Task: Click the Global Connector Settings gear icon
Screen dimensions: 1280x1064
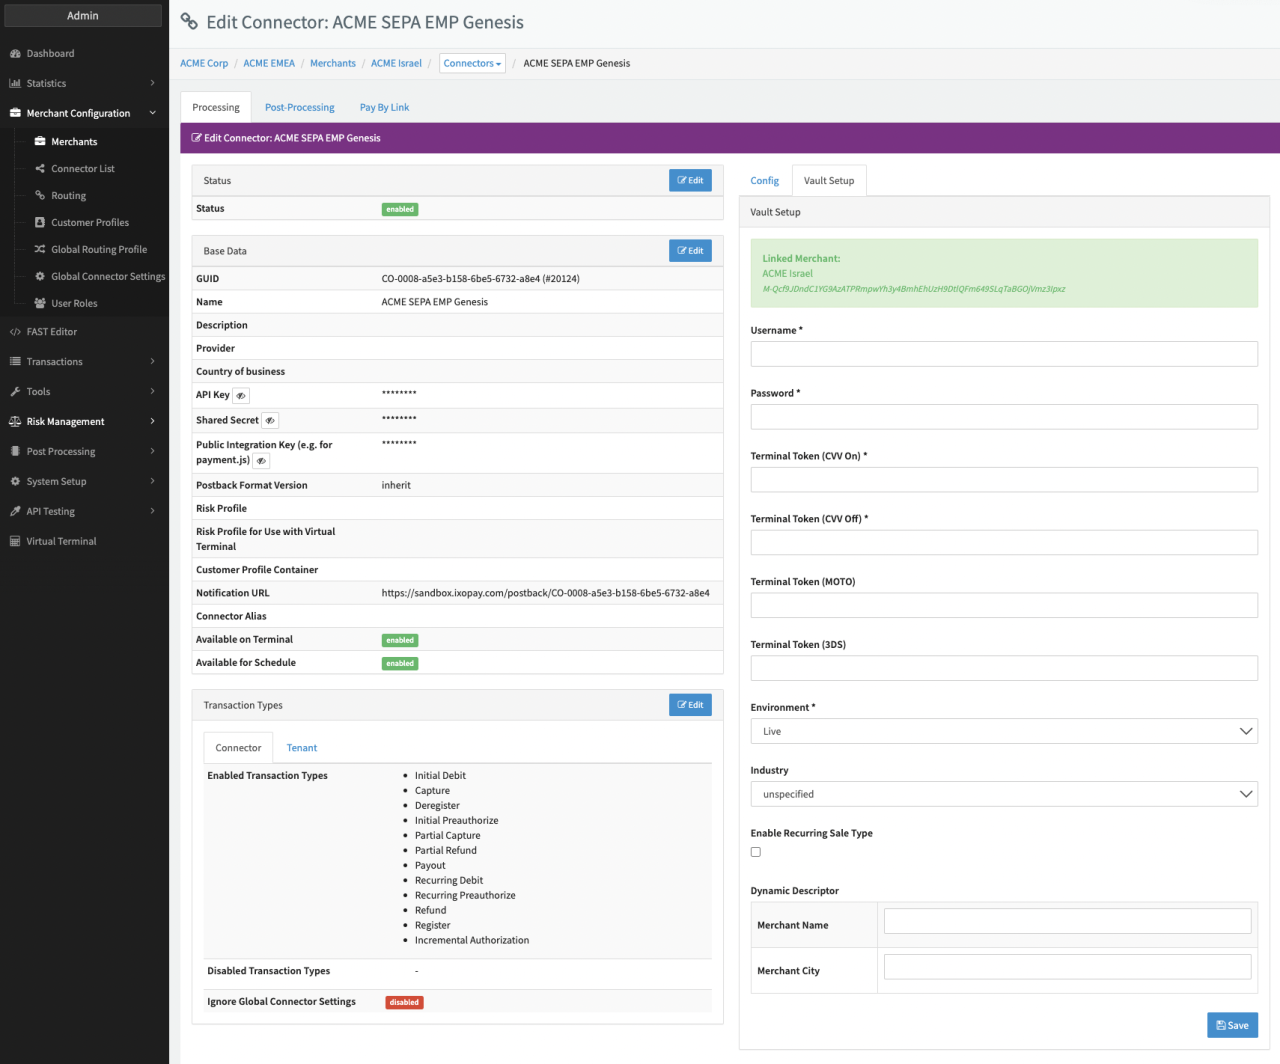Action: pos(40,277)
